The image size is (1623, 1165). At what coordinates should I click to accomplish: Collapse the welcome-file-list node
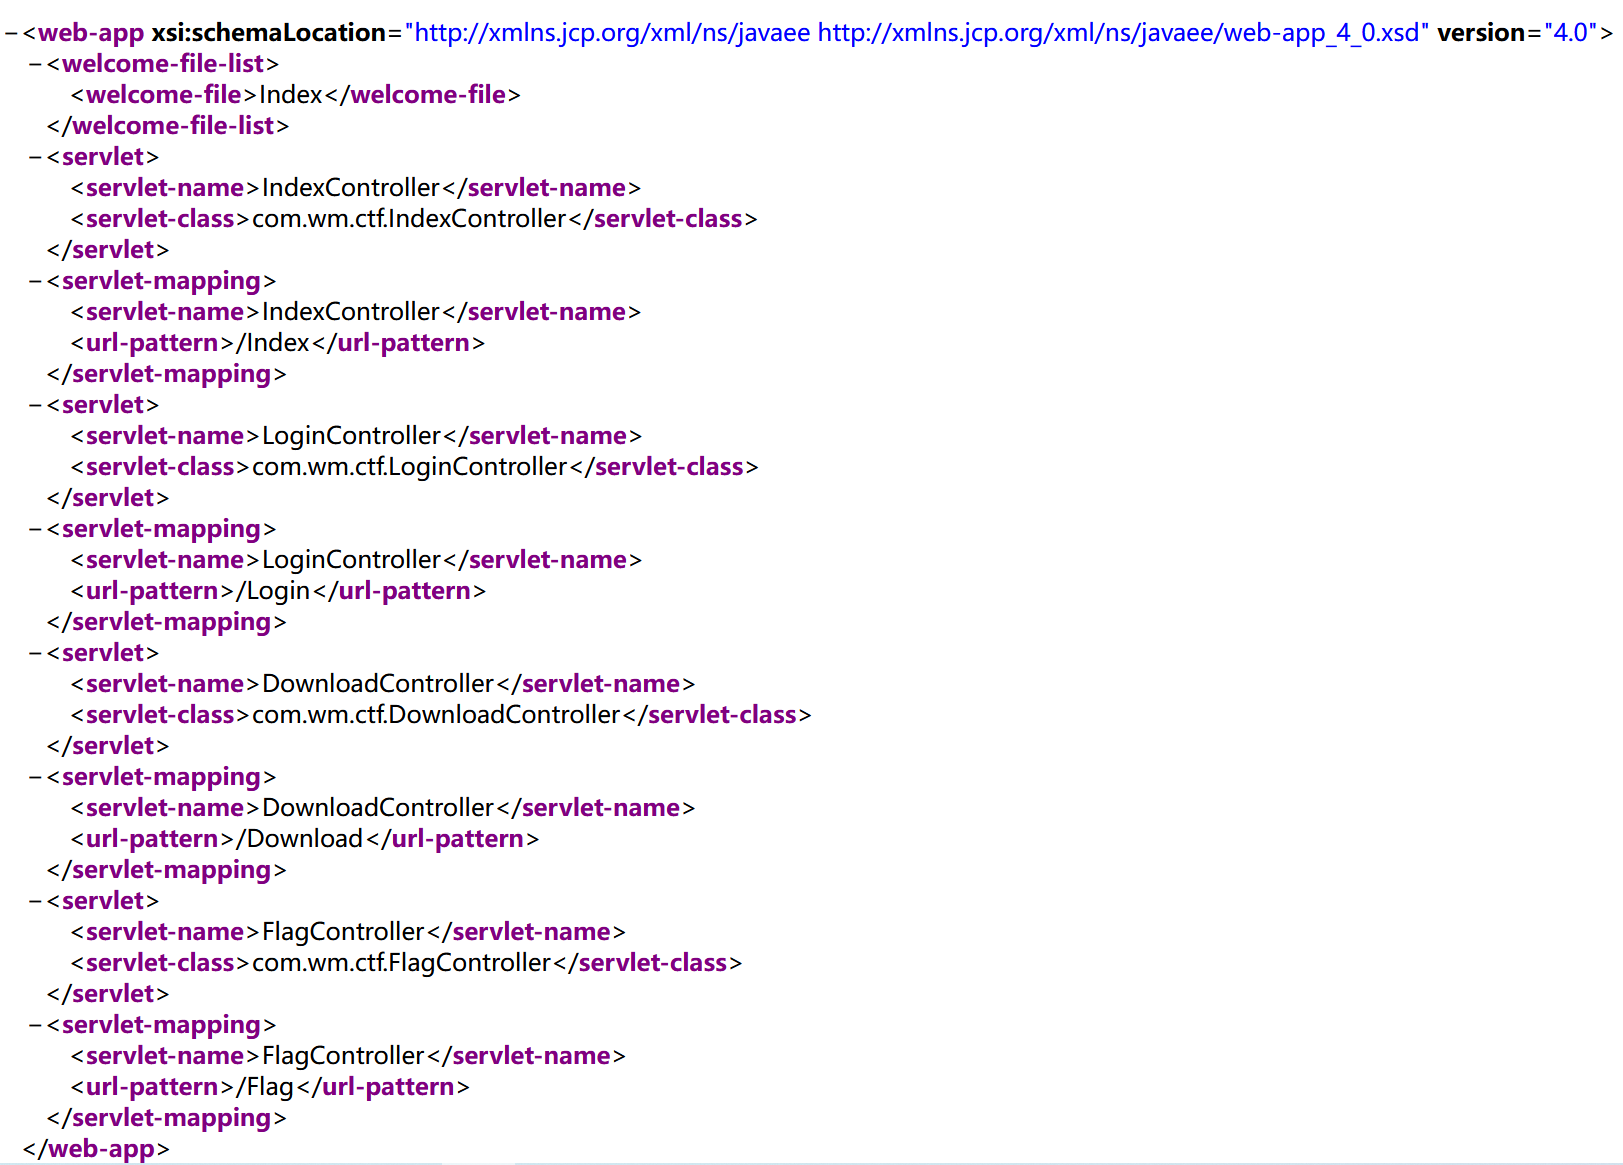(x=35, y=64)
